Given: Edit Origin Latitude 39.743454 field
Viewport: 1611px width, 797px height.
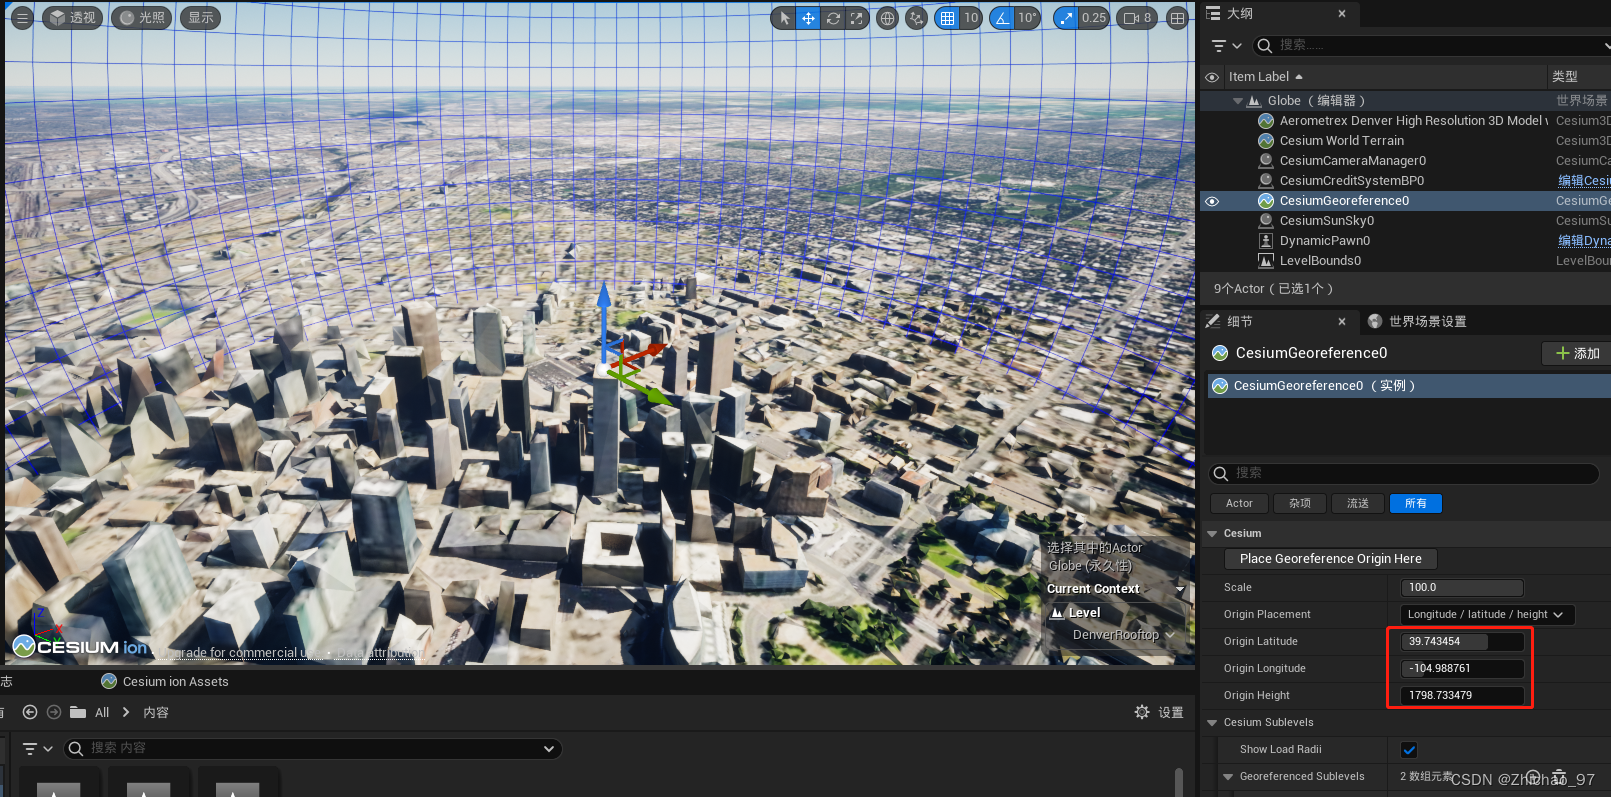Looking at the screenshot, I should (x=1462, y=642).
